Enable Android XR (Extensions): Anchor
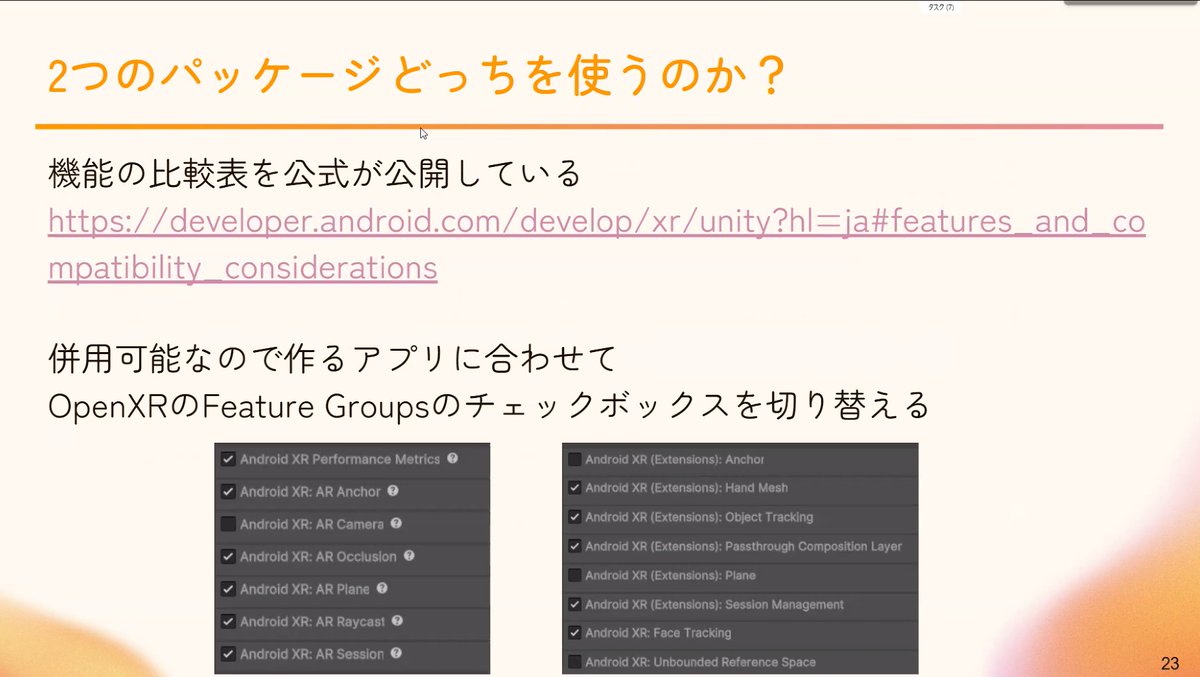 [x=574, y=460]
